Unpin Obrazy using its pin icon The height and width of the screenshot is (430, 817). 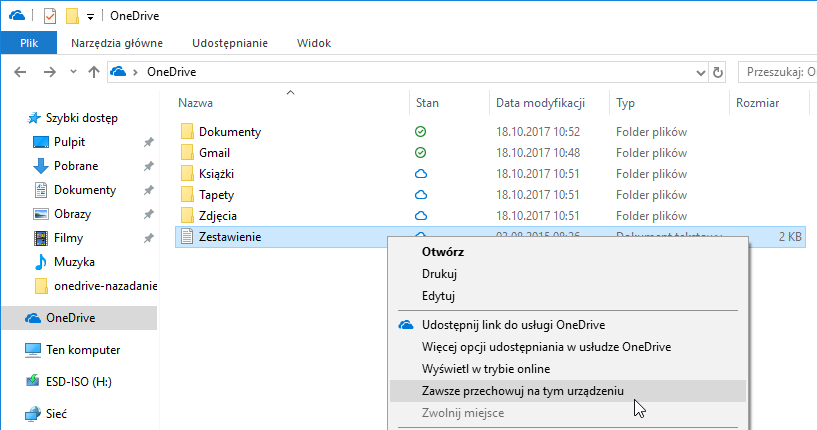point(148,214)
